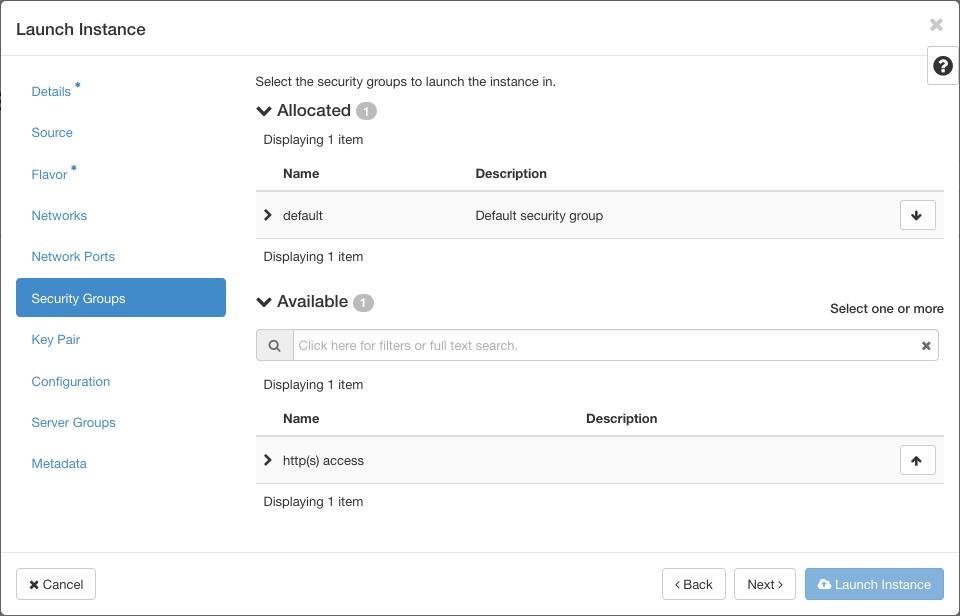
Task: Open help via the question mark icon
Action: pyautogui.click(x=941, y=65)
